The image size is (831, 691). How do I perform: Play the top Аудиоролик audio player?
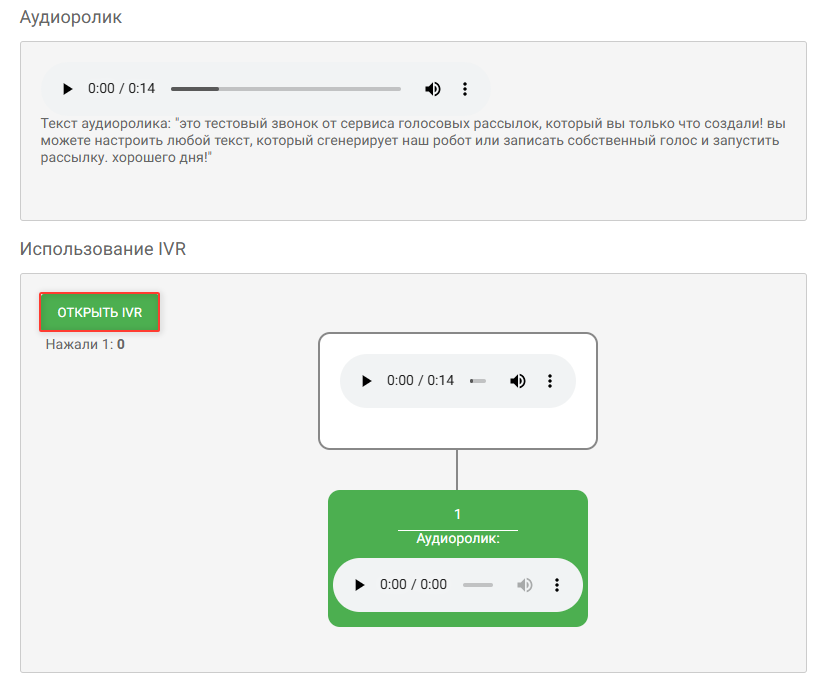coord(67,88)
